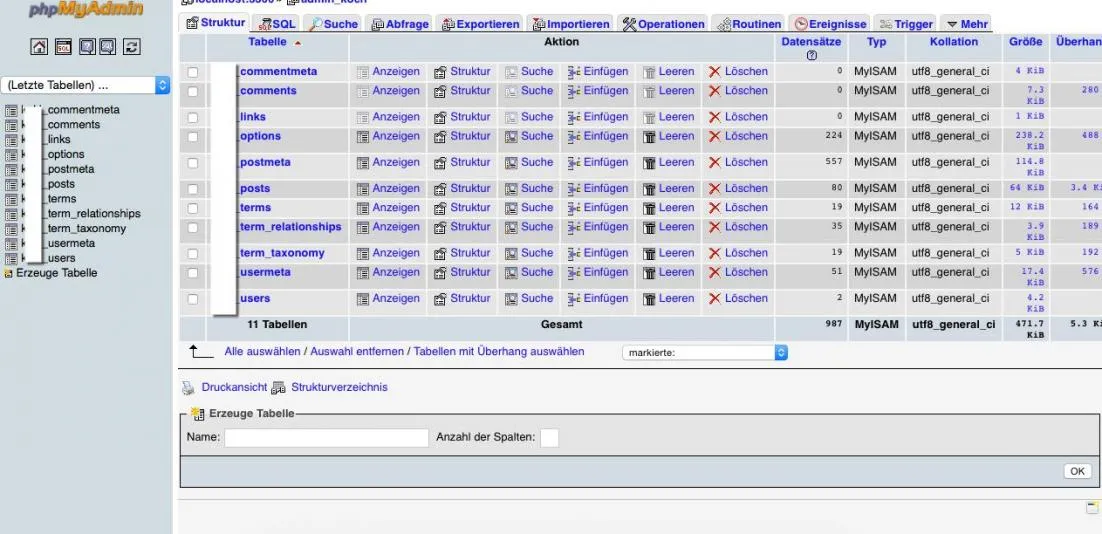Tick the checkbox for usermeta table
Screen dimensions: 1102x534
click(193, 273)
